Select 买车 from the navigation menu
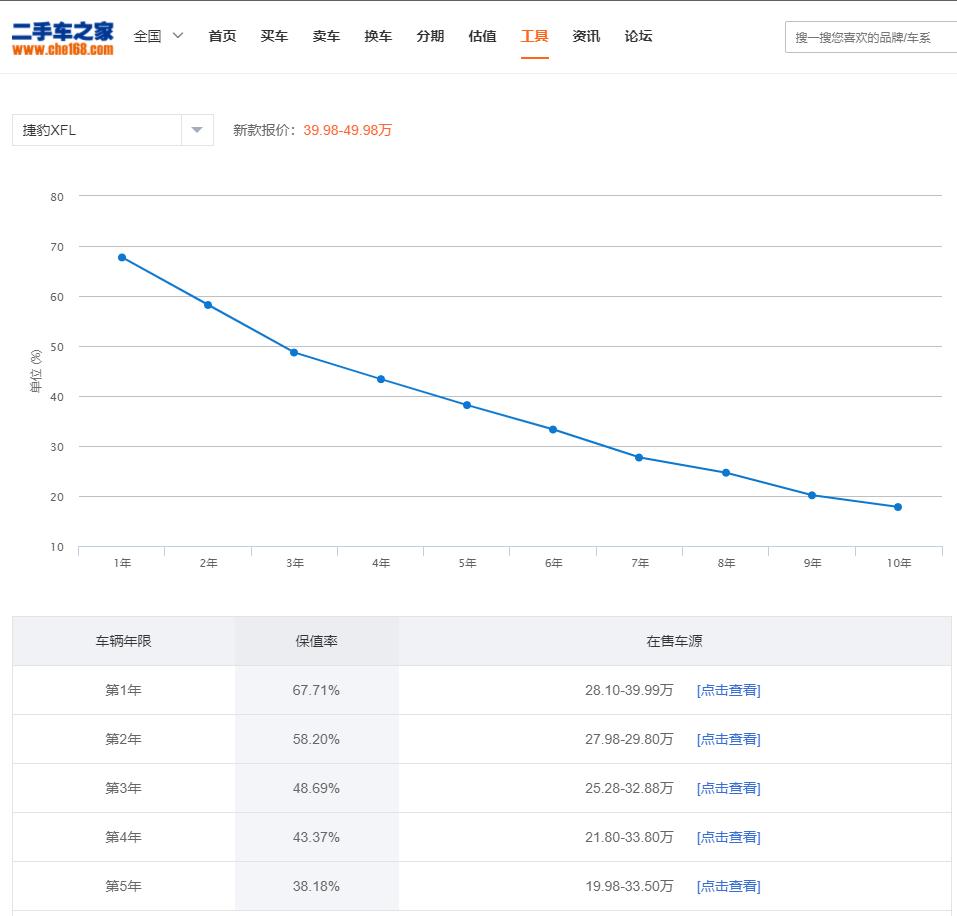The height and width of the screenshot is (916, 957). 274,35
